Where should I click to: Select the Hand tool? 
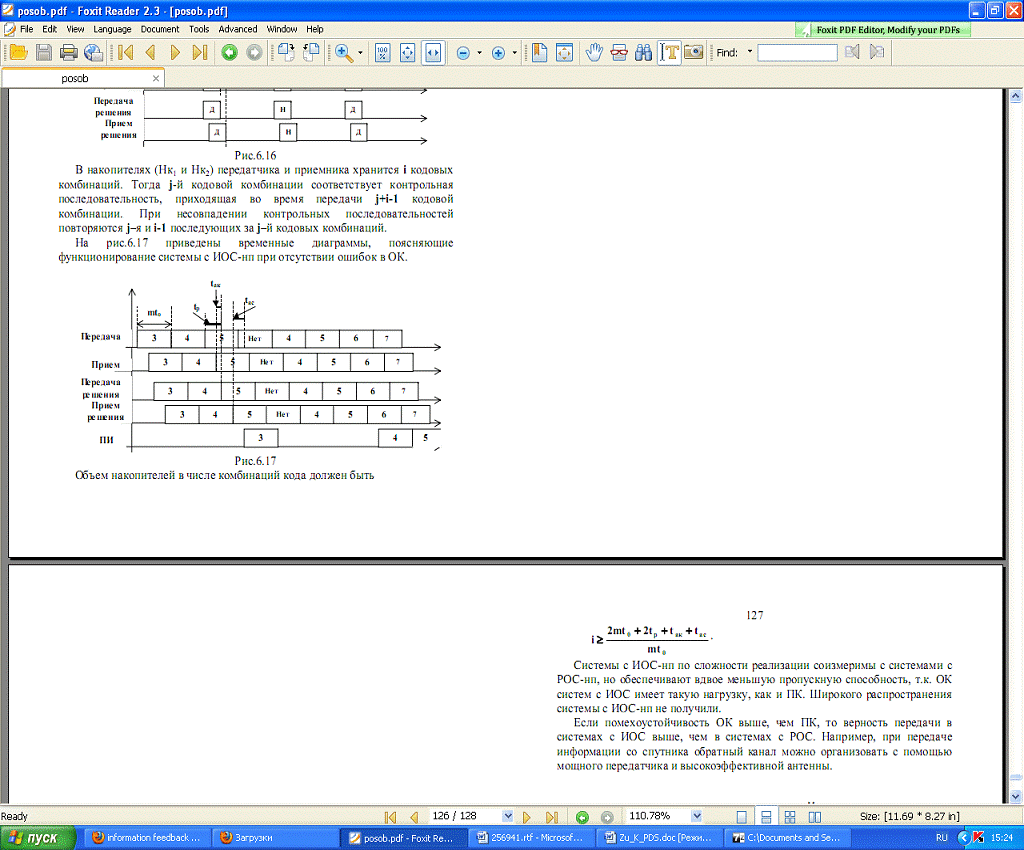(594, 52)
